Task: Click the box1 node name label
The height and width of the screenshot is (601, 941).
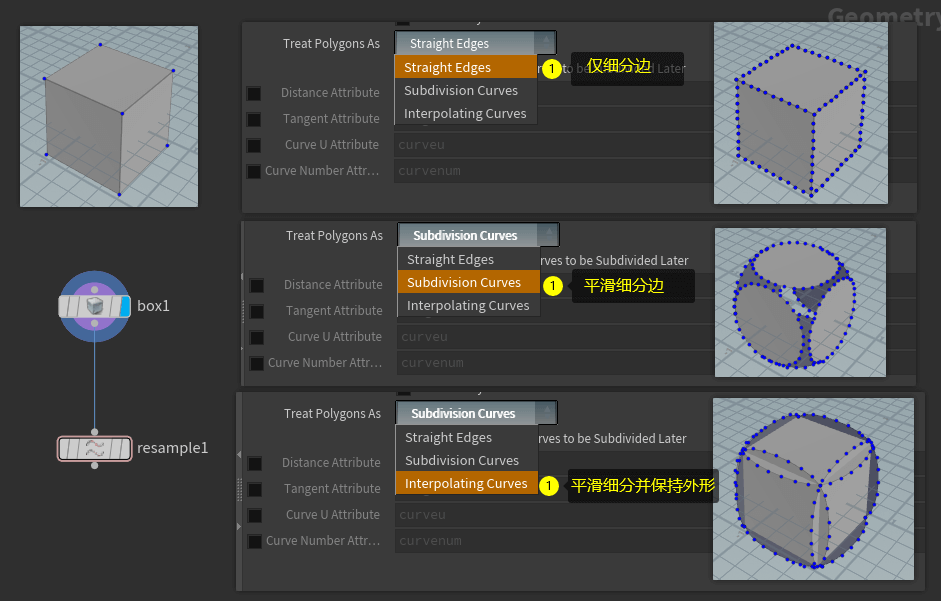Action: click(x=153, y=306)
